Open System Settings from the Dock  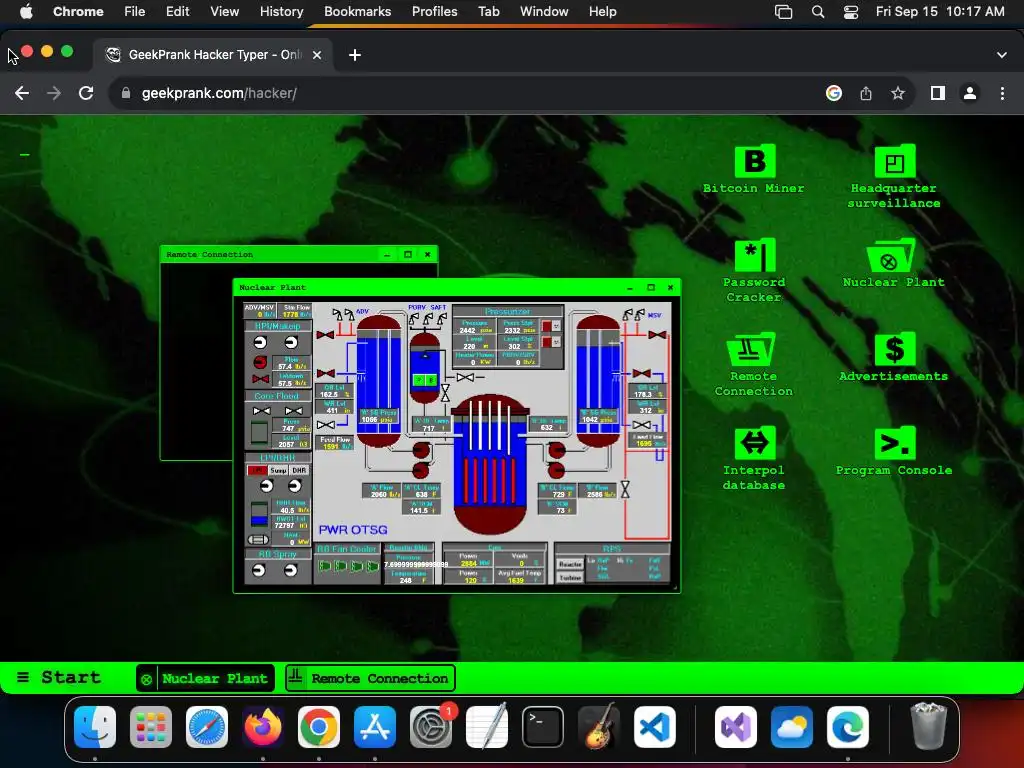click(x=430, y=727)
